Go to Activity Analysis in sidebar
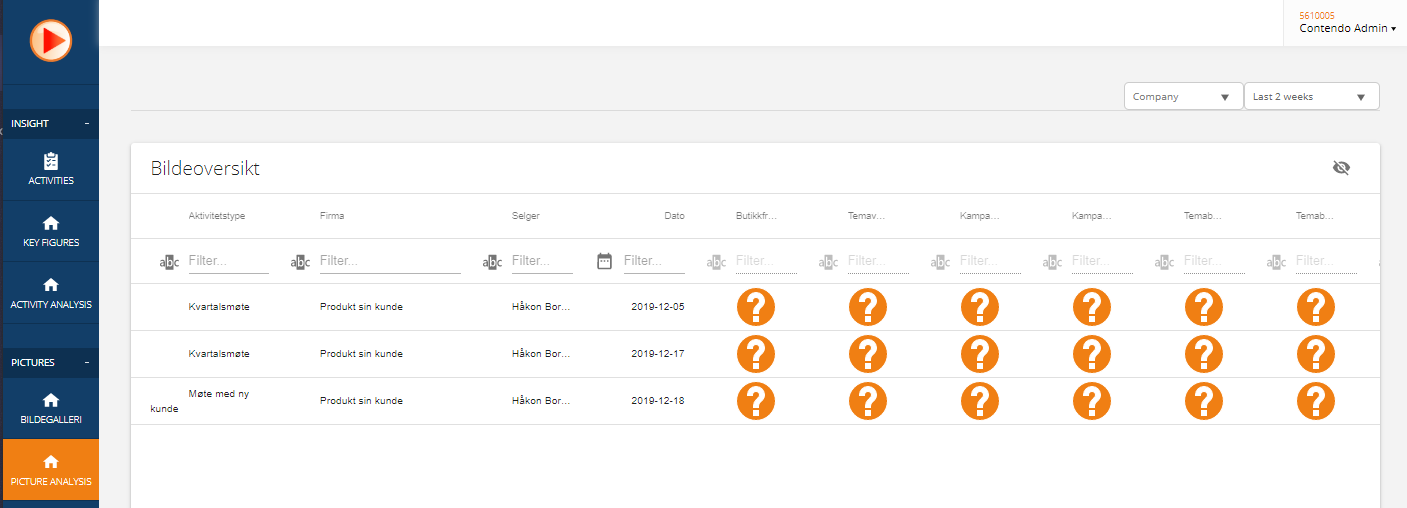This screenshot has height=508, width=1407. click(51, 293)
